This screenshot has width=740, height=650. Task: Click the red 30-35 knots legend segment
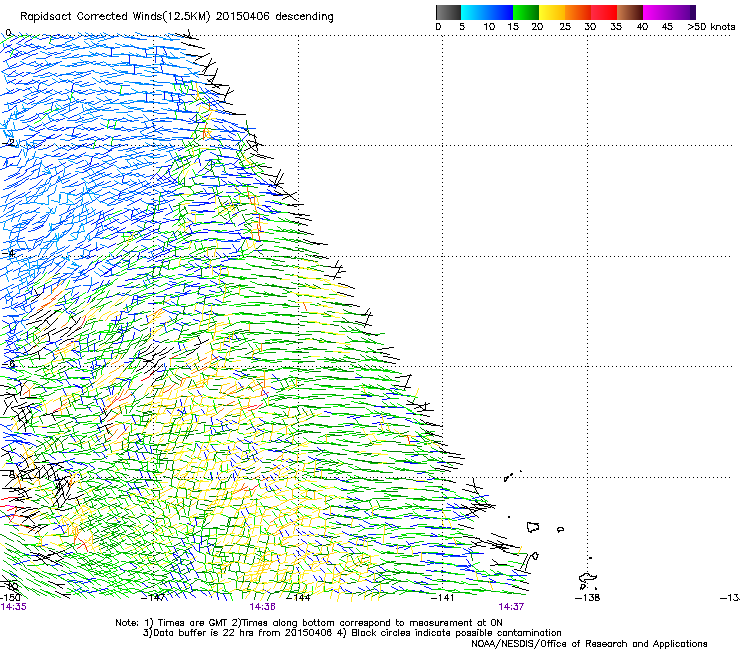604,12
